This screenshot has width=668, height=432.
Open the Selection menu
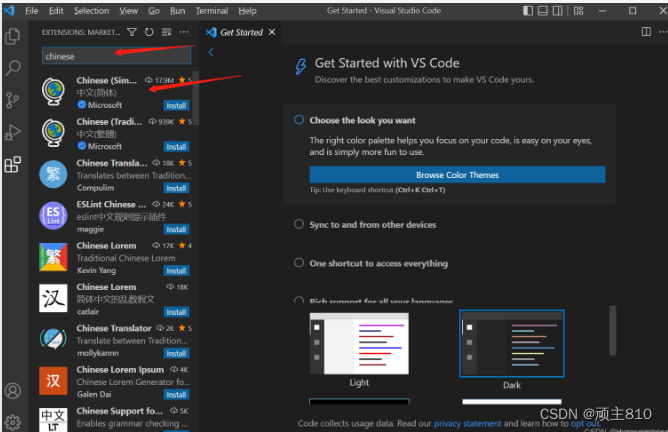(x=92, y=11)
